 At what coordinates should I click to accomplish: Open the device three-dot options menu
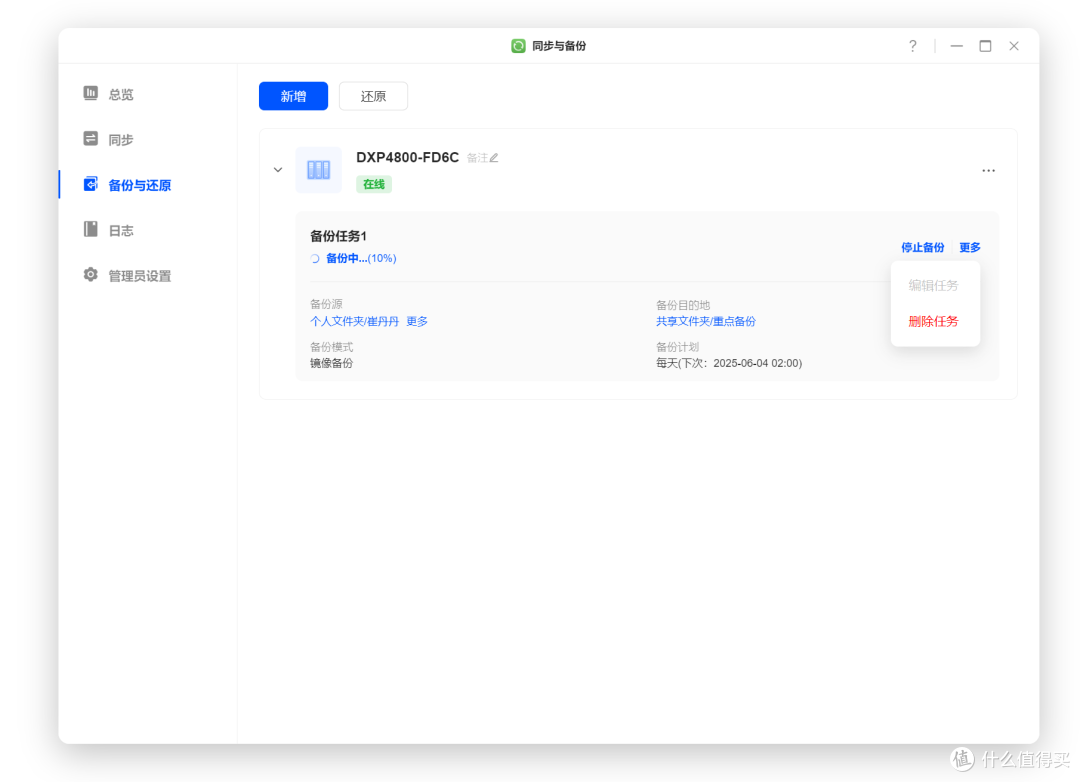(x=988, y=170)
